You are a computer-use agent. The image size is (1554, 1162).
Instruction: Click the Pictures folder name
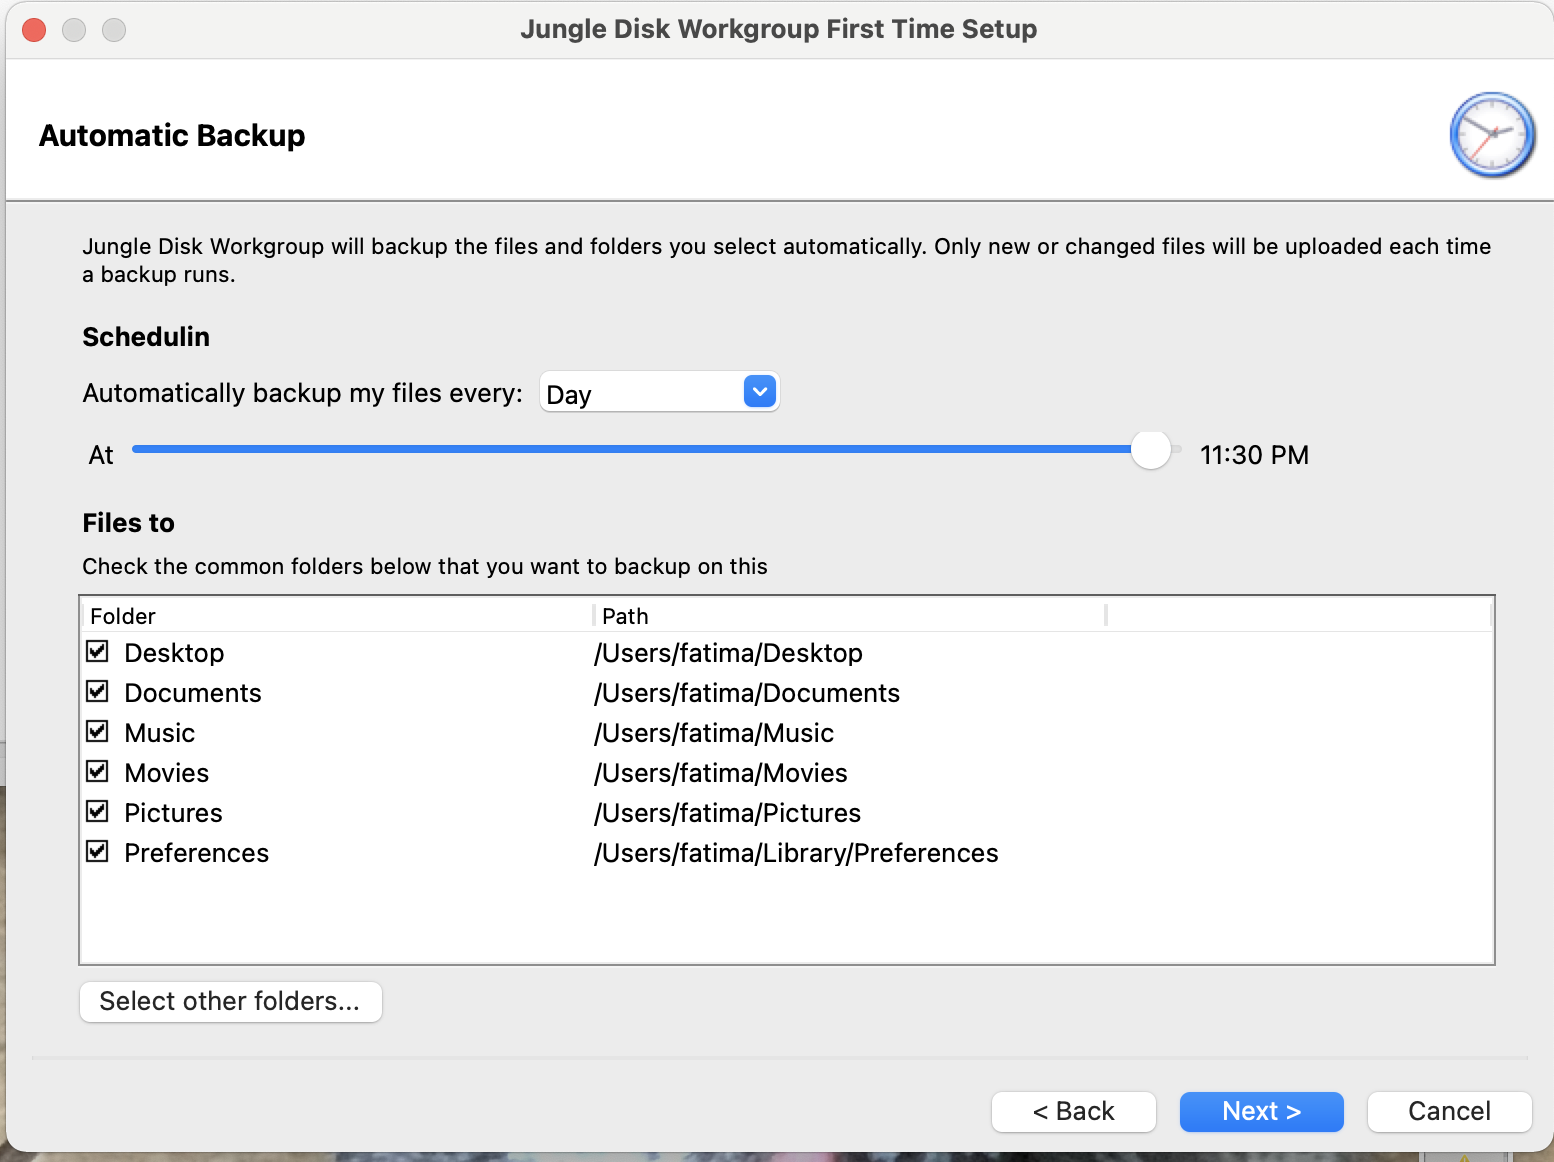[174, 813]
